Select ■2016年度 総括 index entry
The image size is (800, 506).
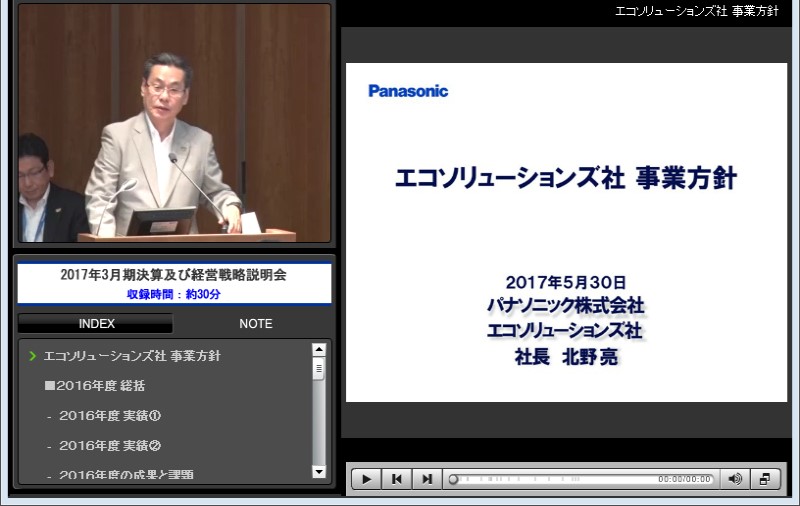tap(95, 386)
